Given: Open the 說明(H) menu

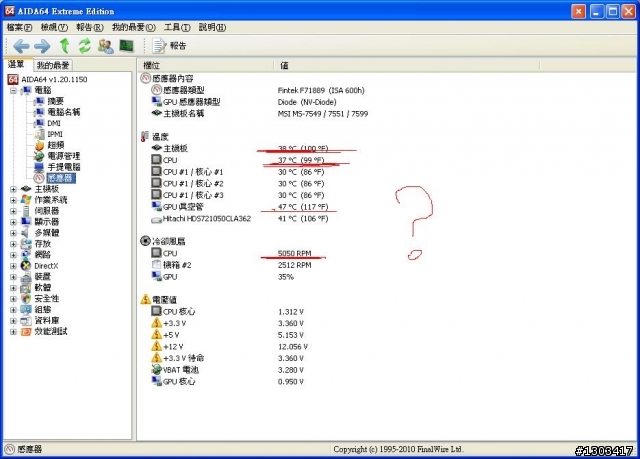Looking at the screenshot, I should pos(212,27).
